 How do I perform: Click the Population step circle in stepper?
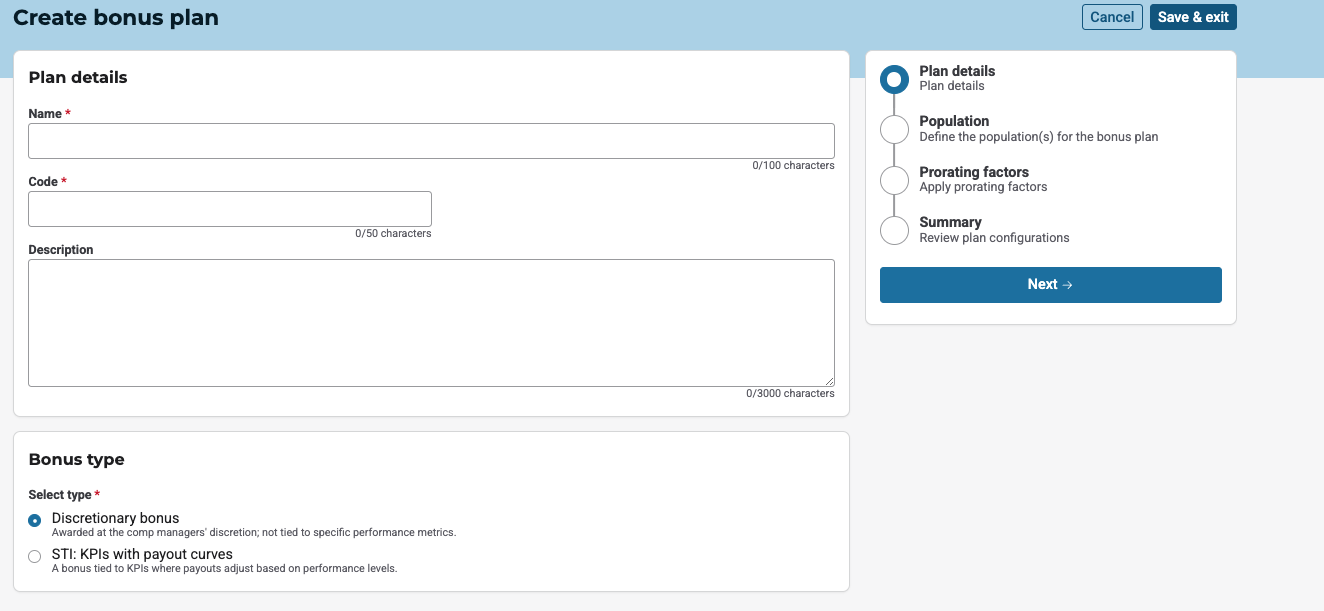point(894,129)
